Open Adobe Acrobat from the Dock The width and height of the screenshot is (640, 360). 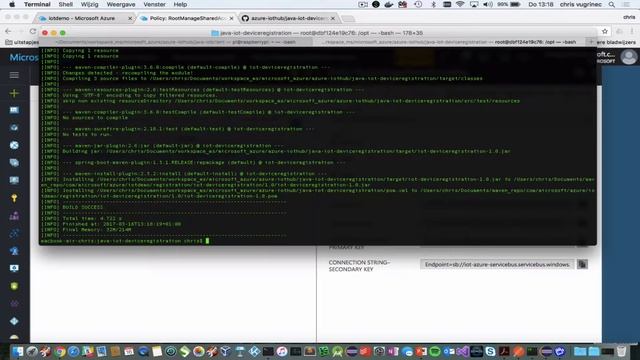(x=504, y=352)
